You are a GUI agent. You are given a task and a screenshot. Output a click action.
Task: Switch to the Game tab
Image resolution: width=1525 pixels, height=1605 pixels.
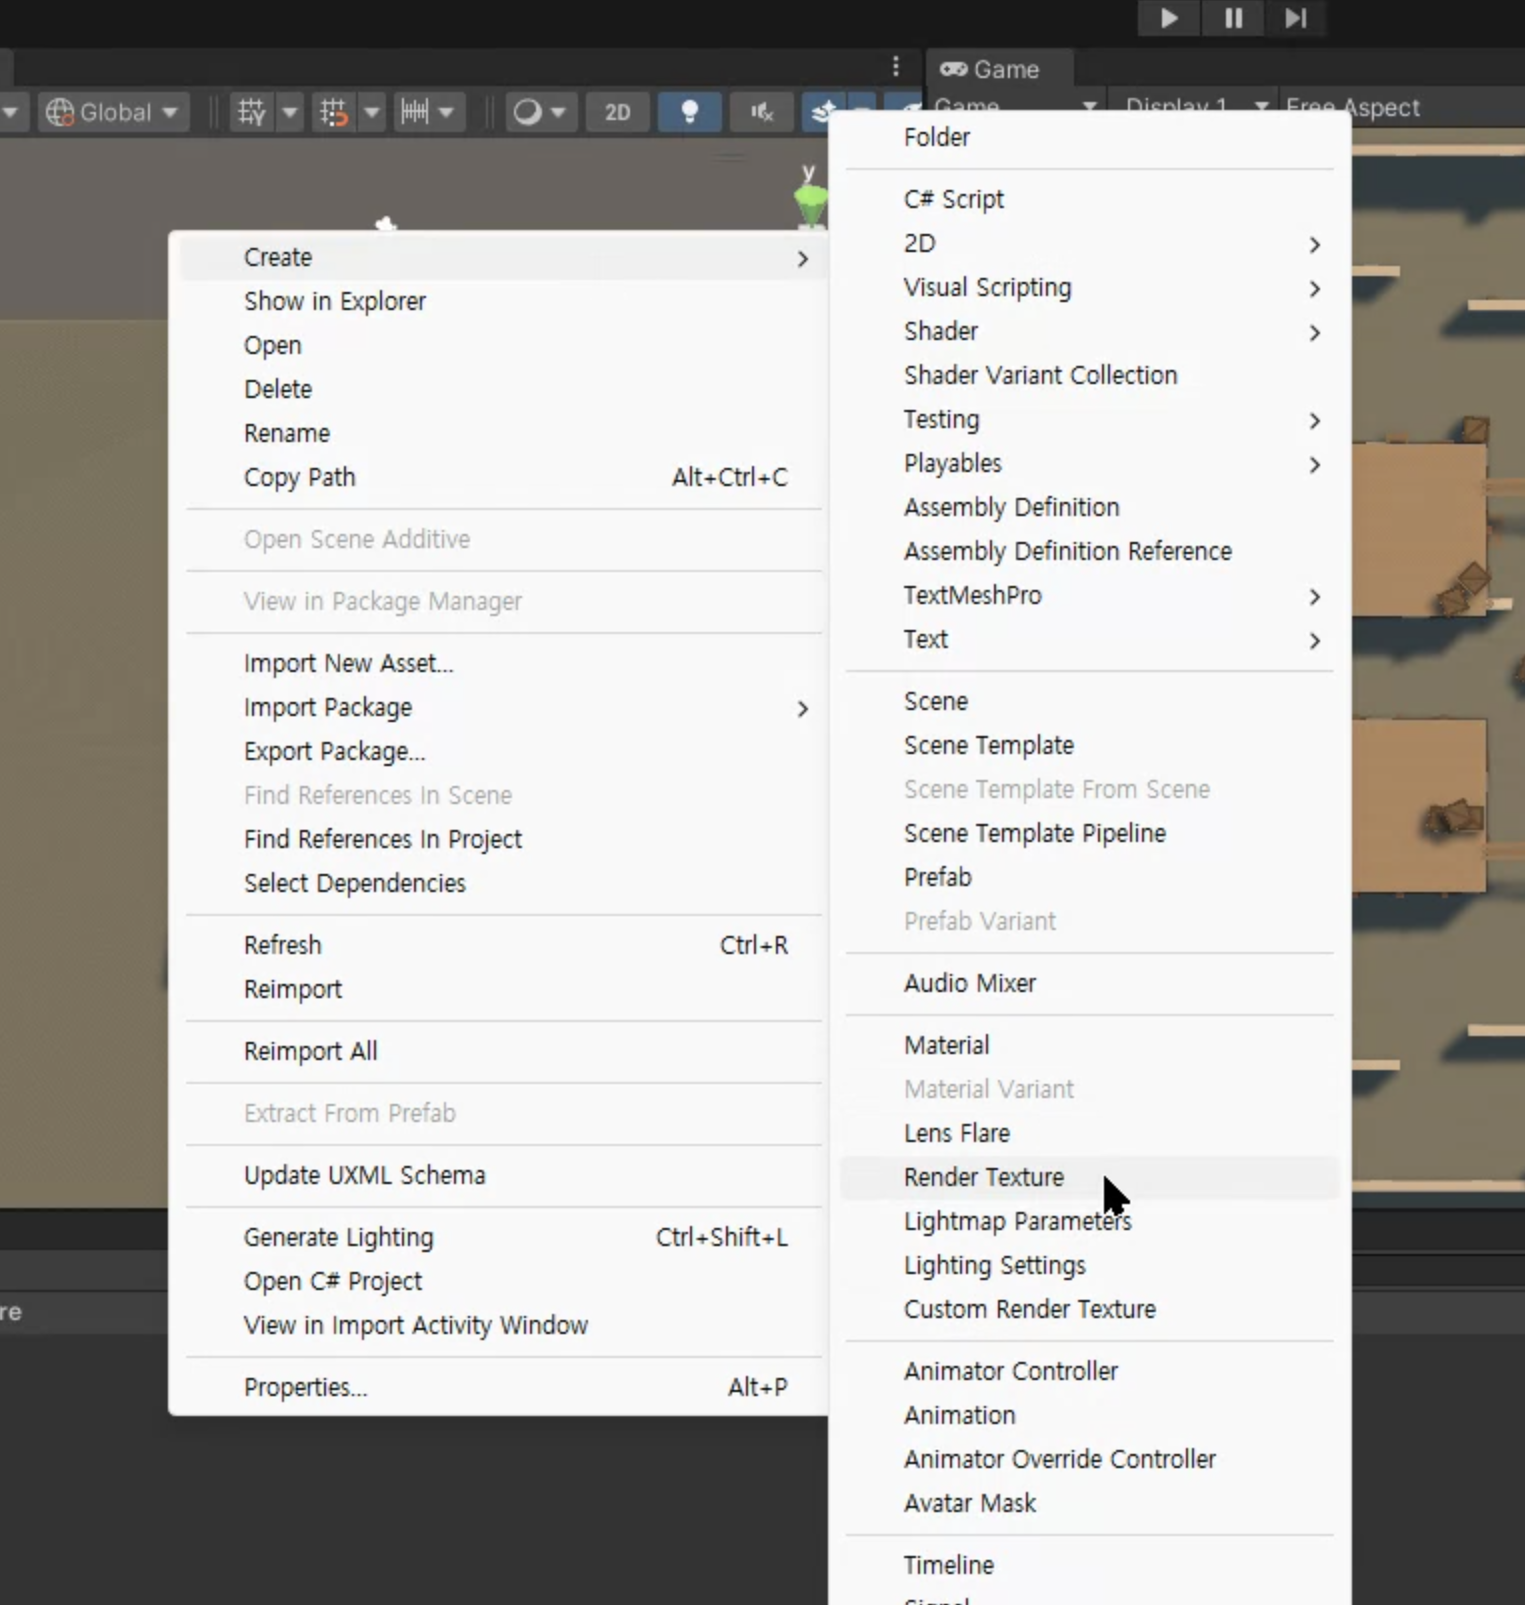tap(1000, 69)
